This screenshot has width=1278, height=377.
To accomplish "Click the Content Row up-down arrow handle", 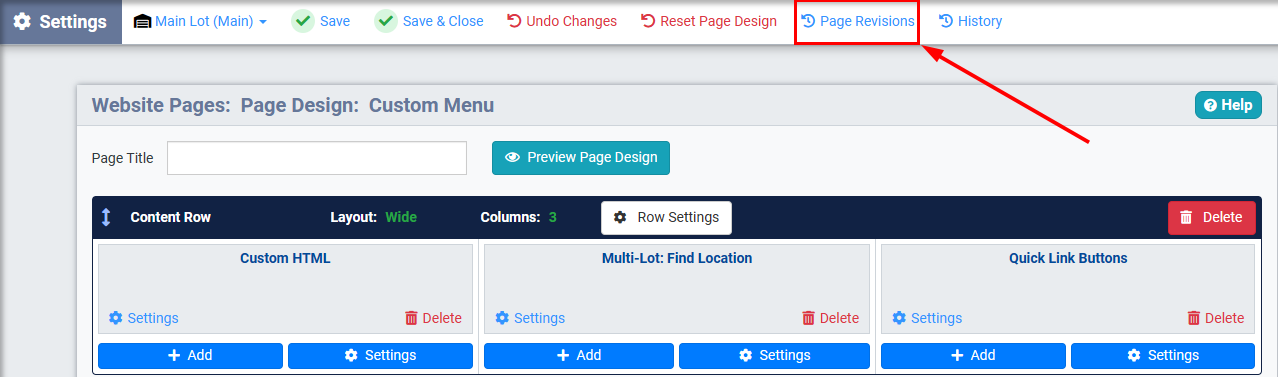I will pyautogui.click(x=106, y=217).
